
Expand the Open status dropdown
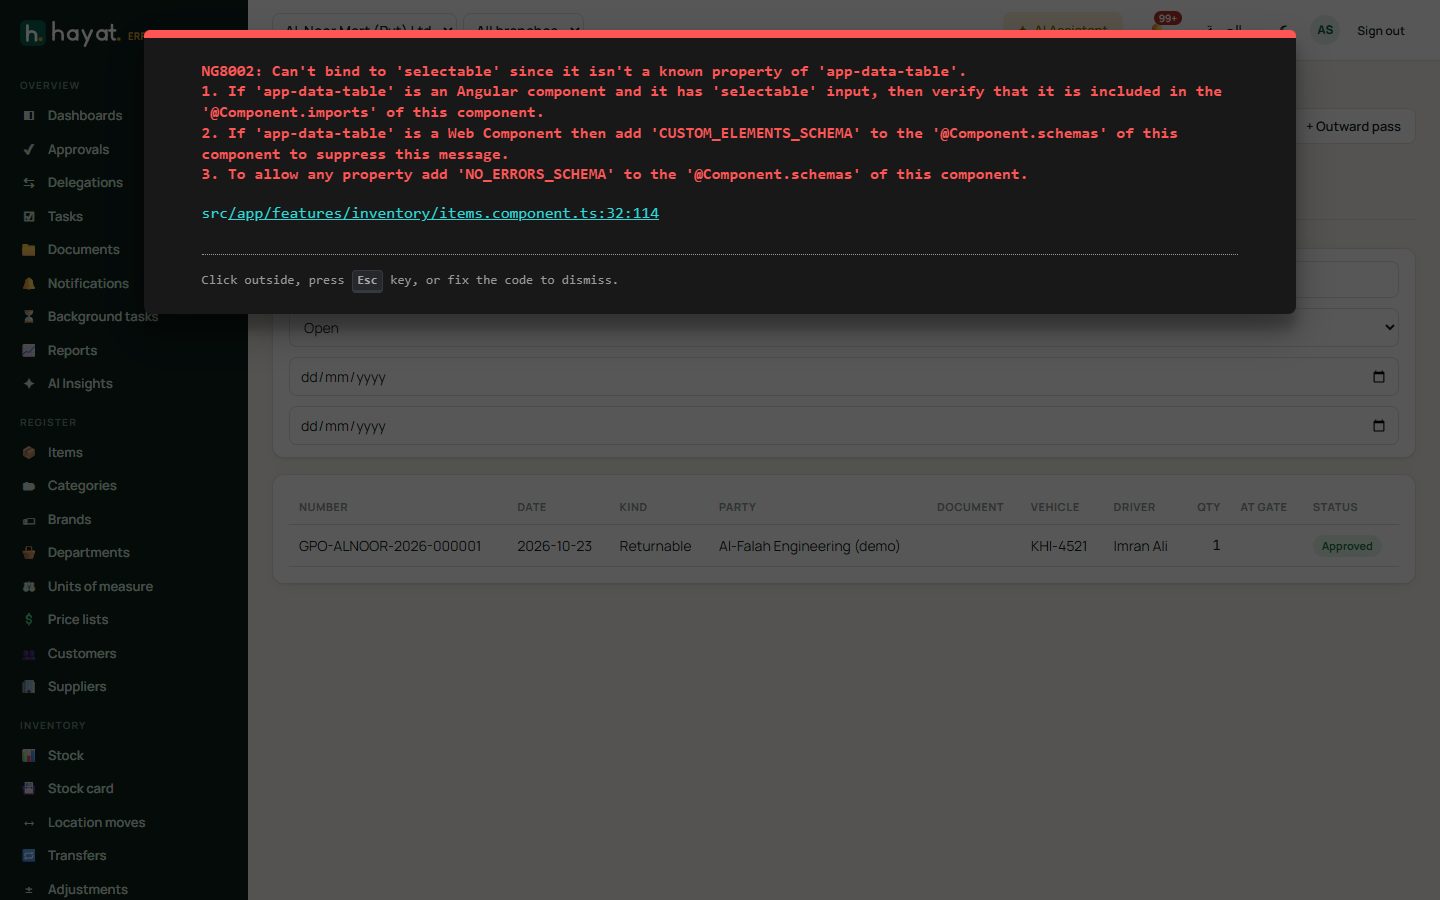(x=844, y=328)
